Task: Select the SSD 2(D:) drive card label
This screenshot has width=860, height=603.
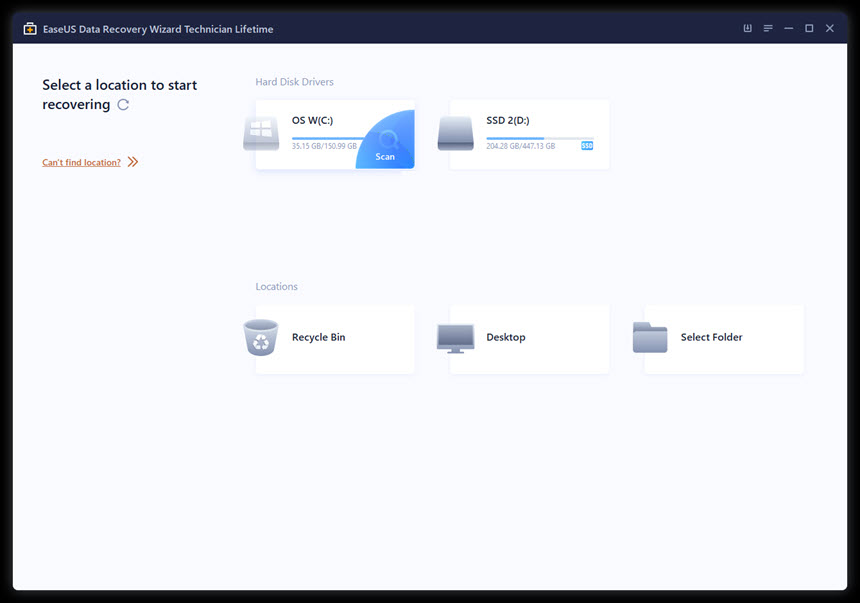Action: pyautogui.click(x=507, y=120)
